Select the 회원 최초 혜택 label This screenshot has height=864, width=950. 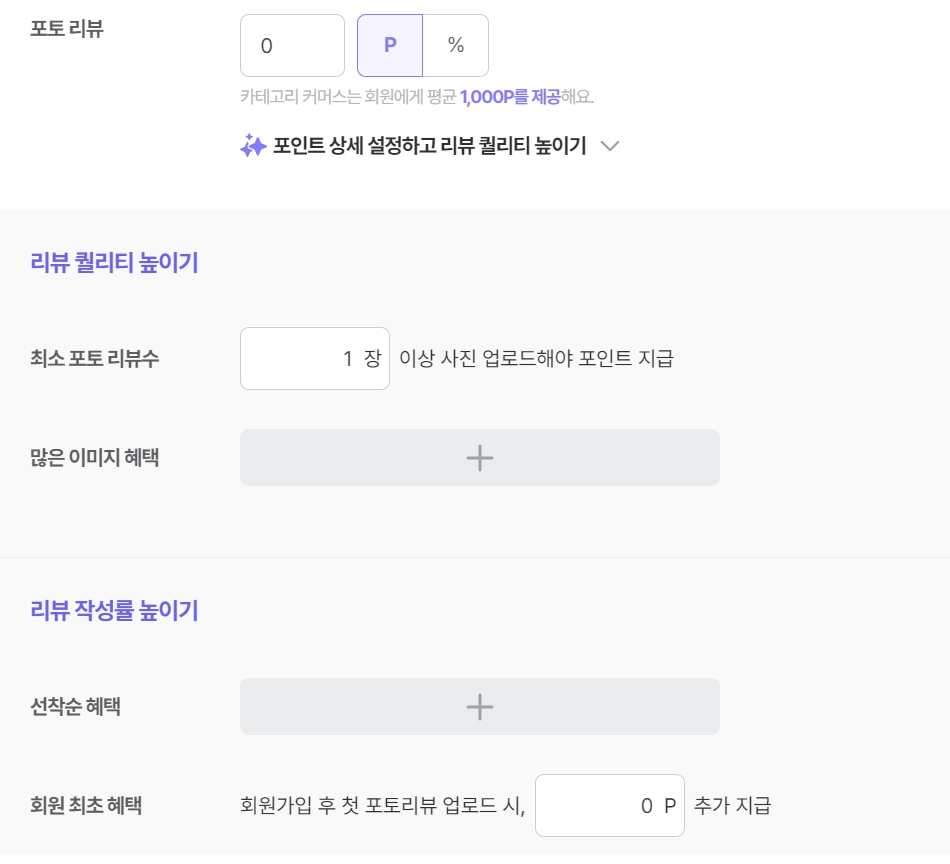click(86, 805)
